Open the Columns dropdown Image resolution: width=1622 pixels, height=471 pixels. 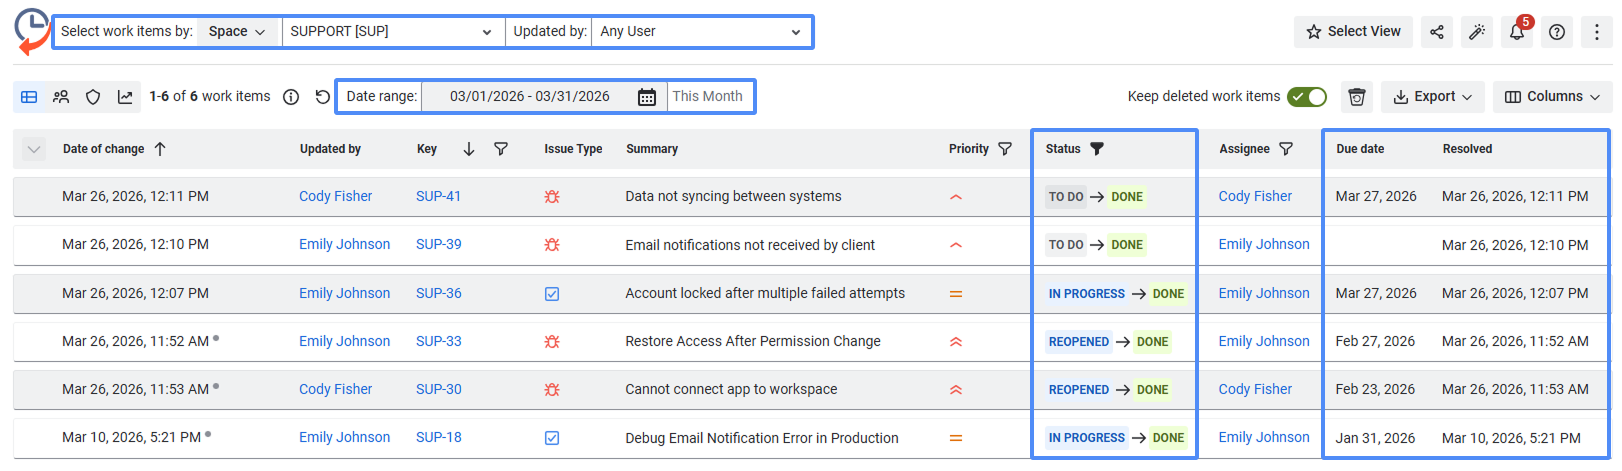pos(1552,97)
